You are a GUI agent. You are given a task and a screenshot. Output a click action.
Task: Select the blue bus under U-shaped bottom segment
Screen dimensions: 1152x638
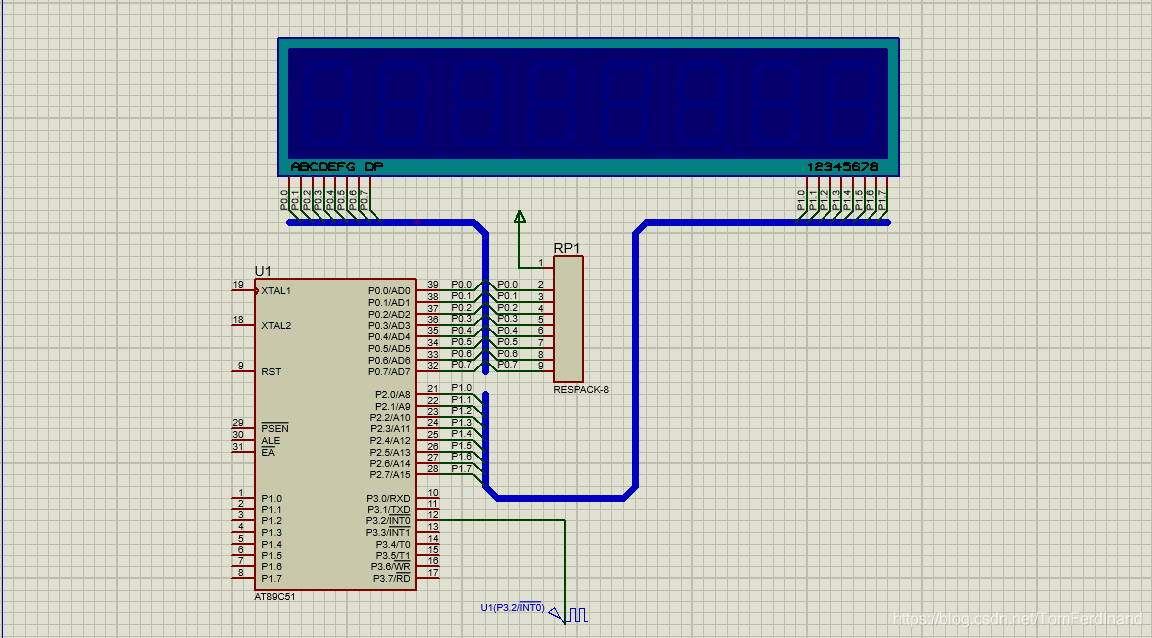pos(561,498)
